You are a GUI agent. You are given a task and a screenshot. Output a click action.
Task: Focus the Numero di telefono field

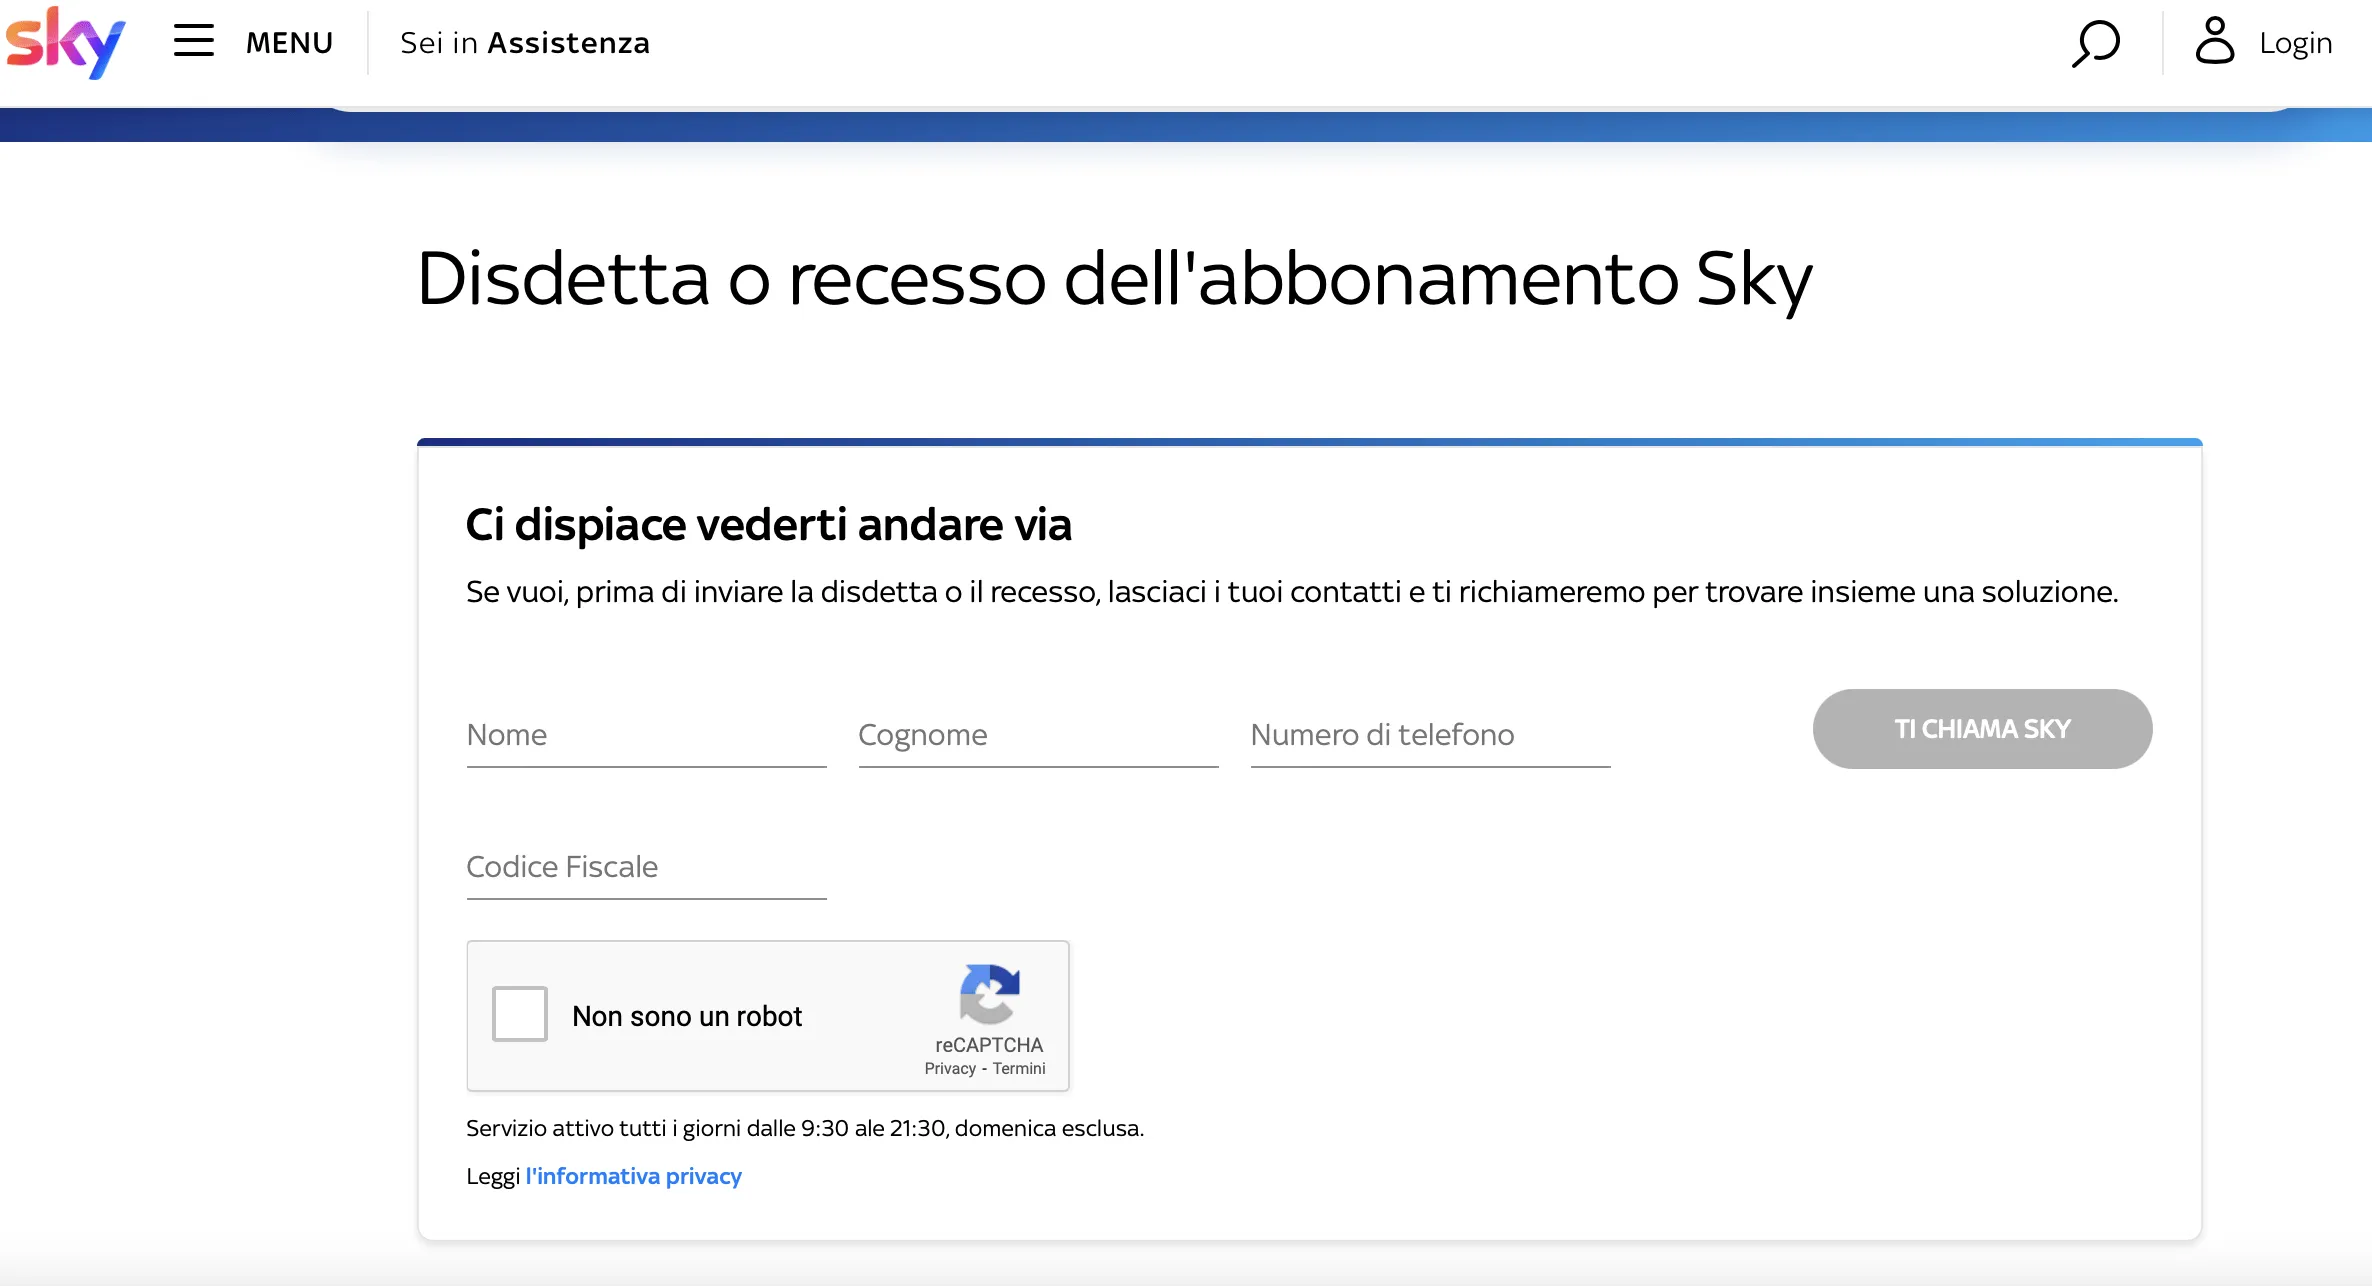[x=1430, y=736]
